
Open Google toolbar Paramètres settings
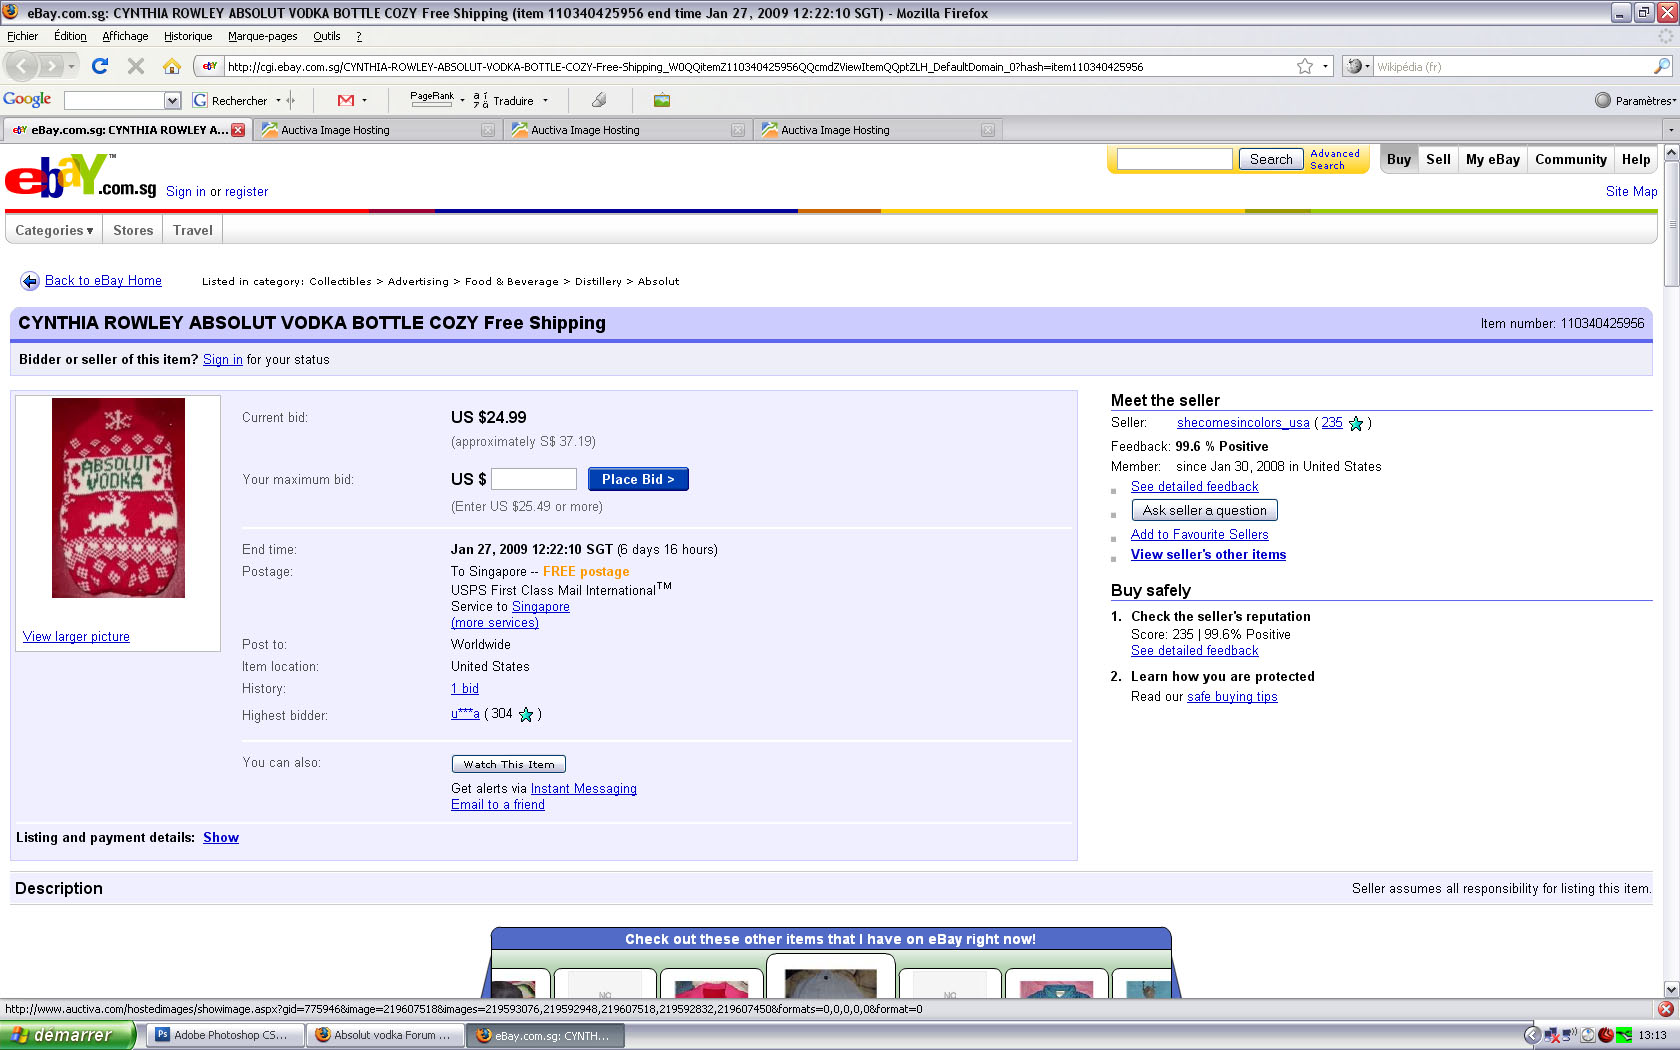[x=1636, y=100]
